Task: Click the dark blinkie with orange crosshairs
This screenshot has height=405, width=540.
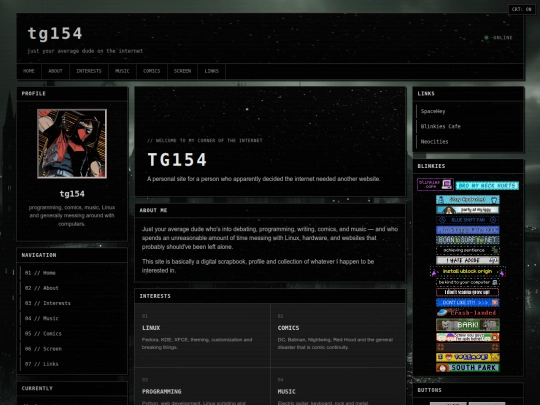Action: [x=468, y=347]
